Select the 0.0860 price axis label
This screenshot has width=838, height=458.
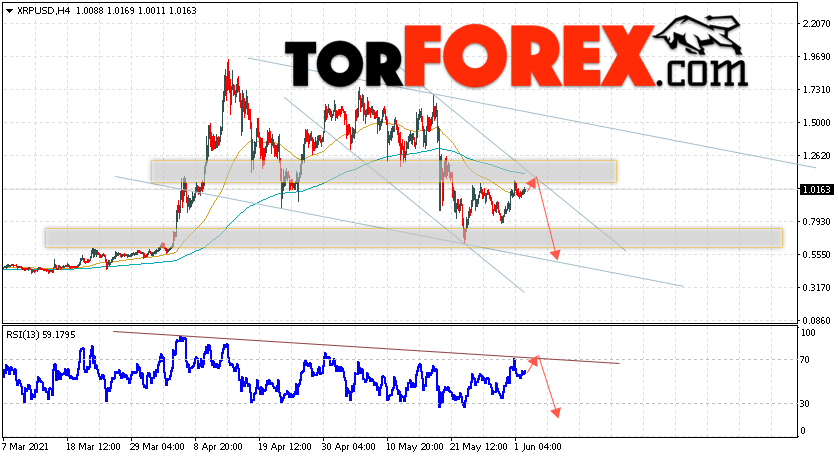point(817,321)
